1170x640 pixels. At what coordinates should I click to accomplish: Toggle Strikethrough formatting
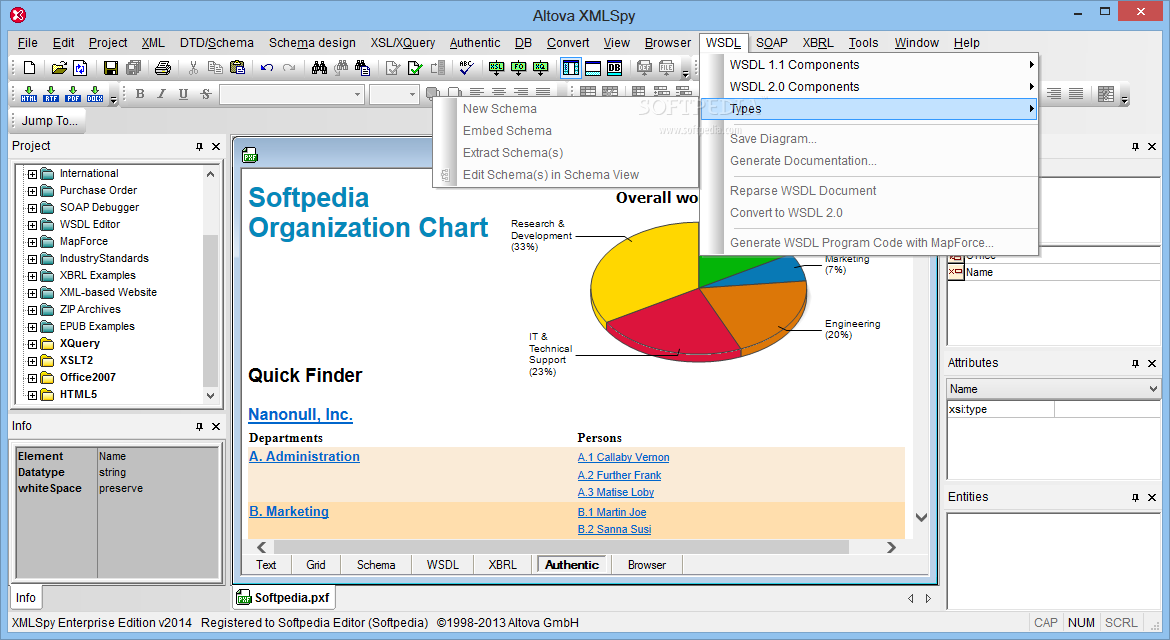[x=206, y=94]
